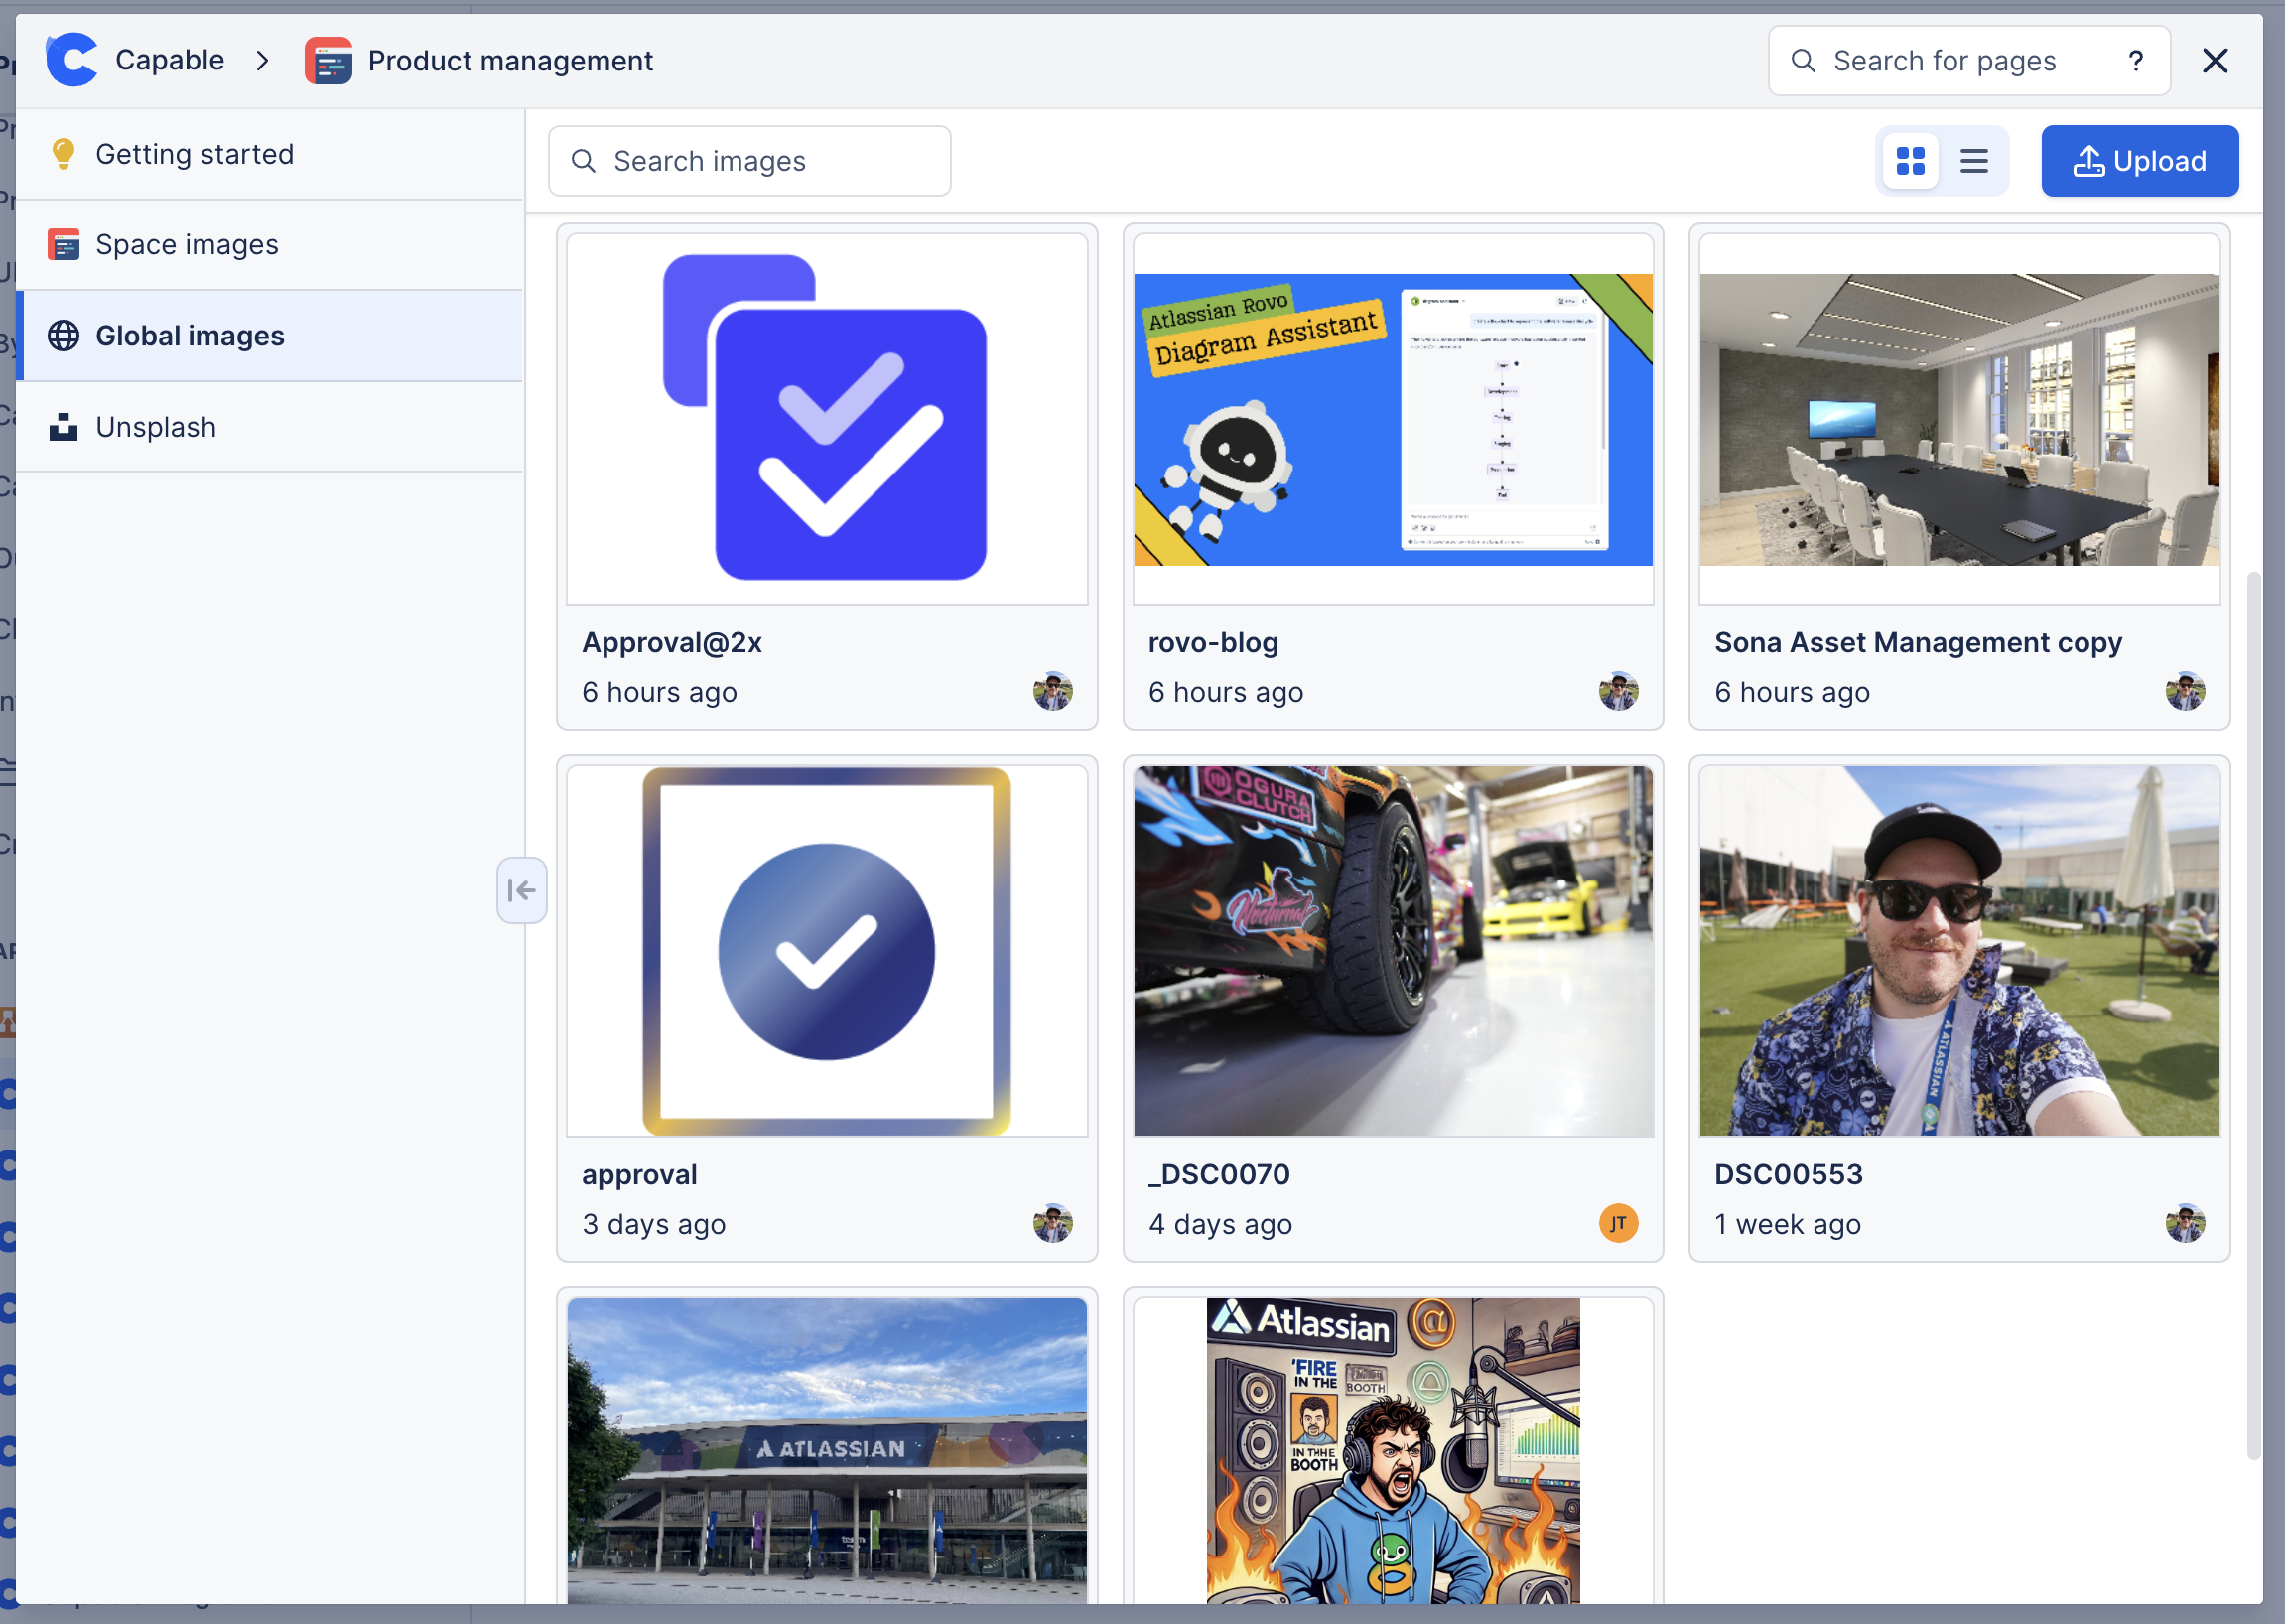This screenshot has height=1624, width=2285.
Task: Click the Sona Asset Management copy title
Action: 1918,642
